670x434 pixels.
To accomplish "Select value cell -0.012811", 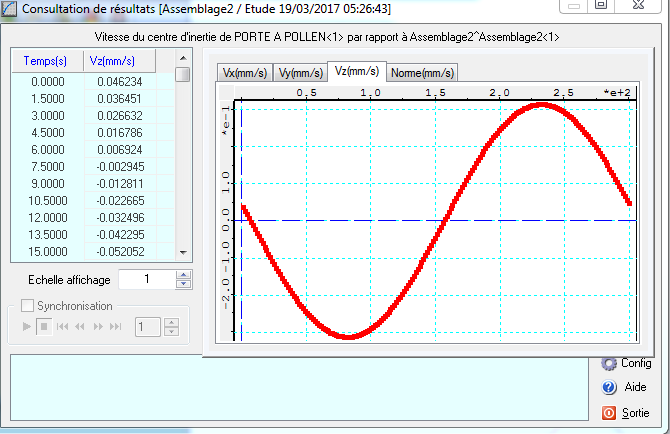I will point(120,184).
